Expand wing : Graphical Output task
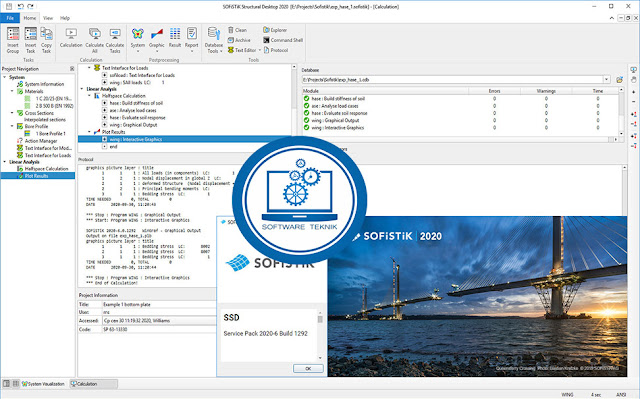Image resolution: width=640 pixels, height=399 pixels. pos(104,125)
